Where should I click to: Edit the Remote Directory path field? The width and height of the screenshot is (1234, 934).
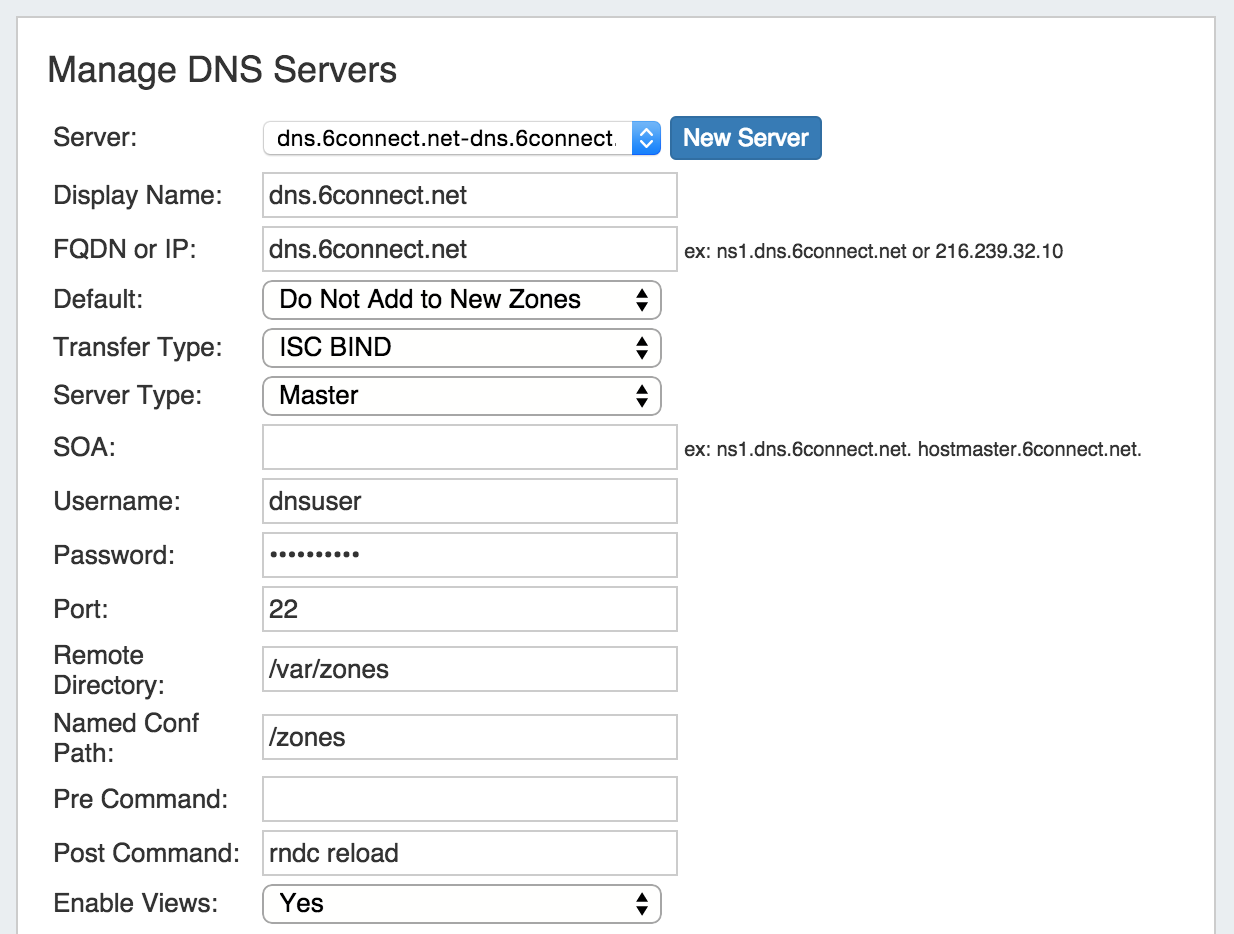click(x=469, y=669)
